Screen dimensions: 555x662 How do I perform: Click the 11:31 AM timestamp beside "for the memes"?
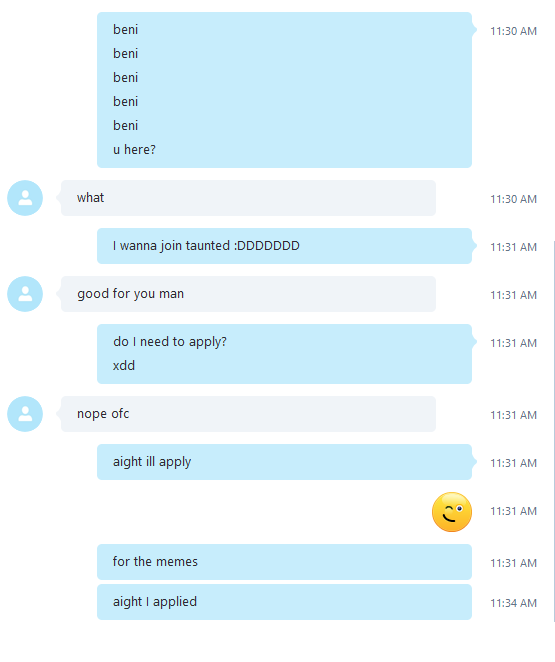point(513,563)
